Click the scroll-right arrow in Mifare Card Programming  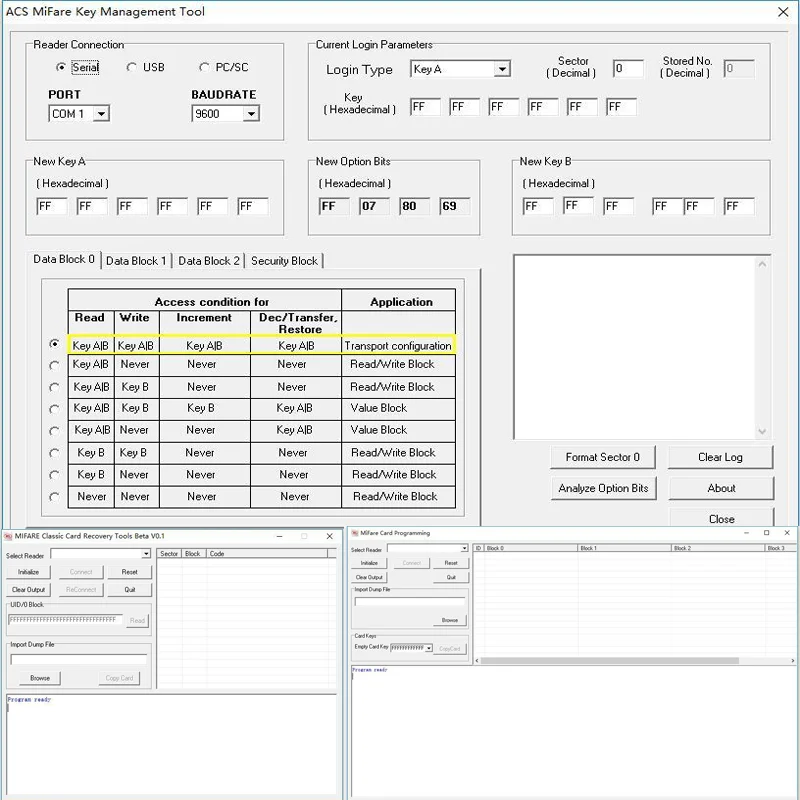coord(793,661)
